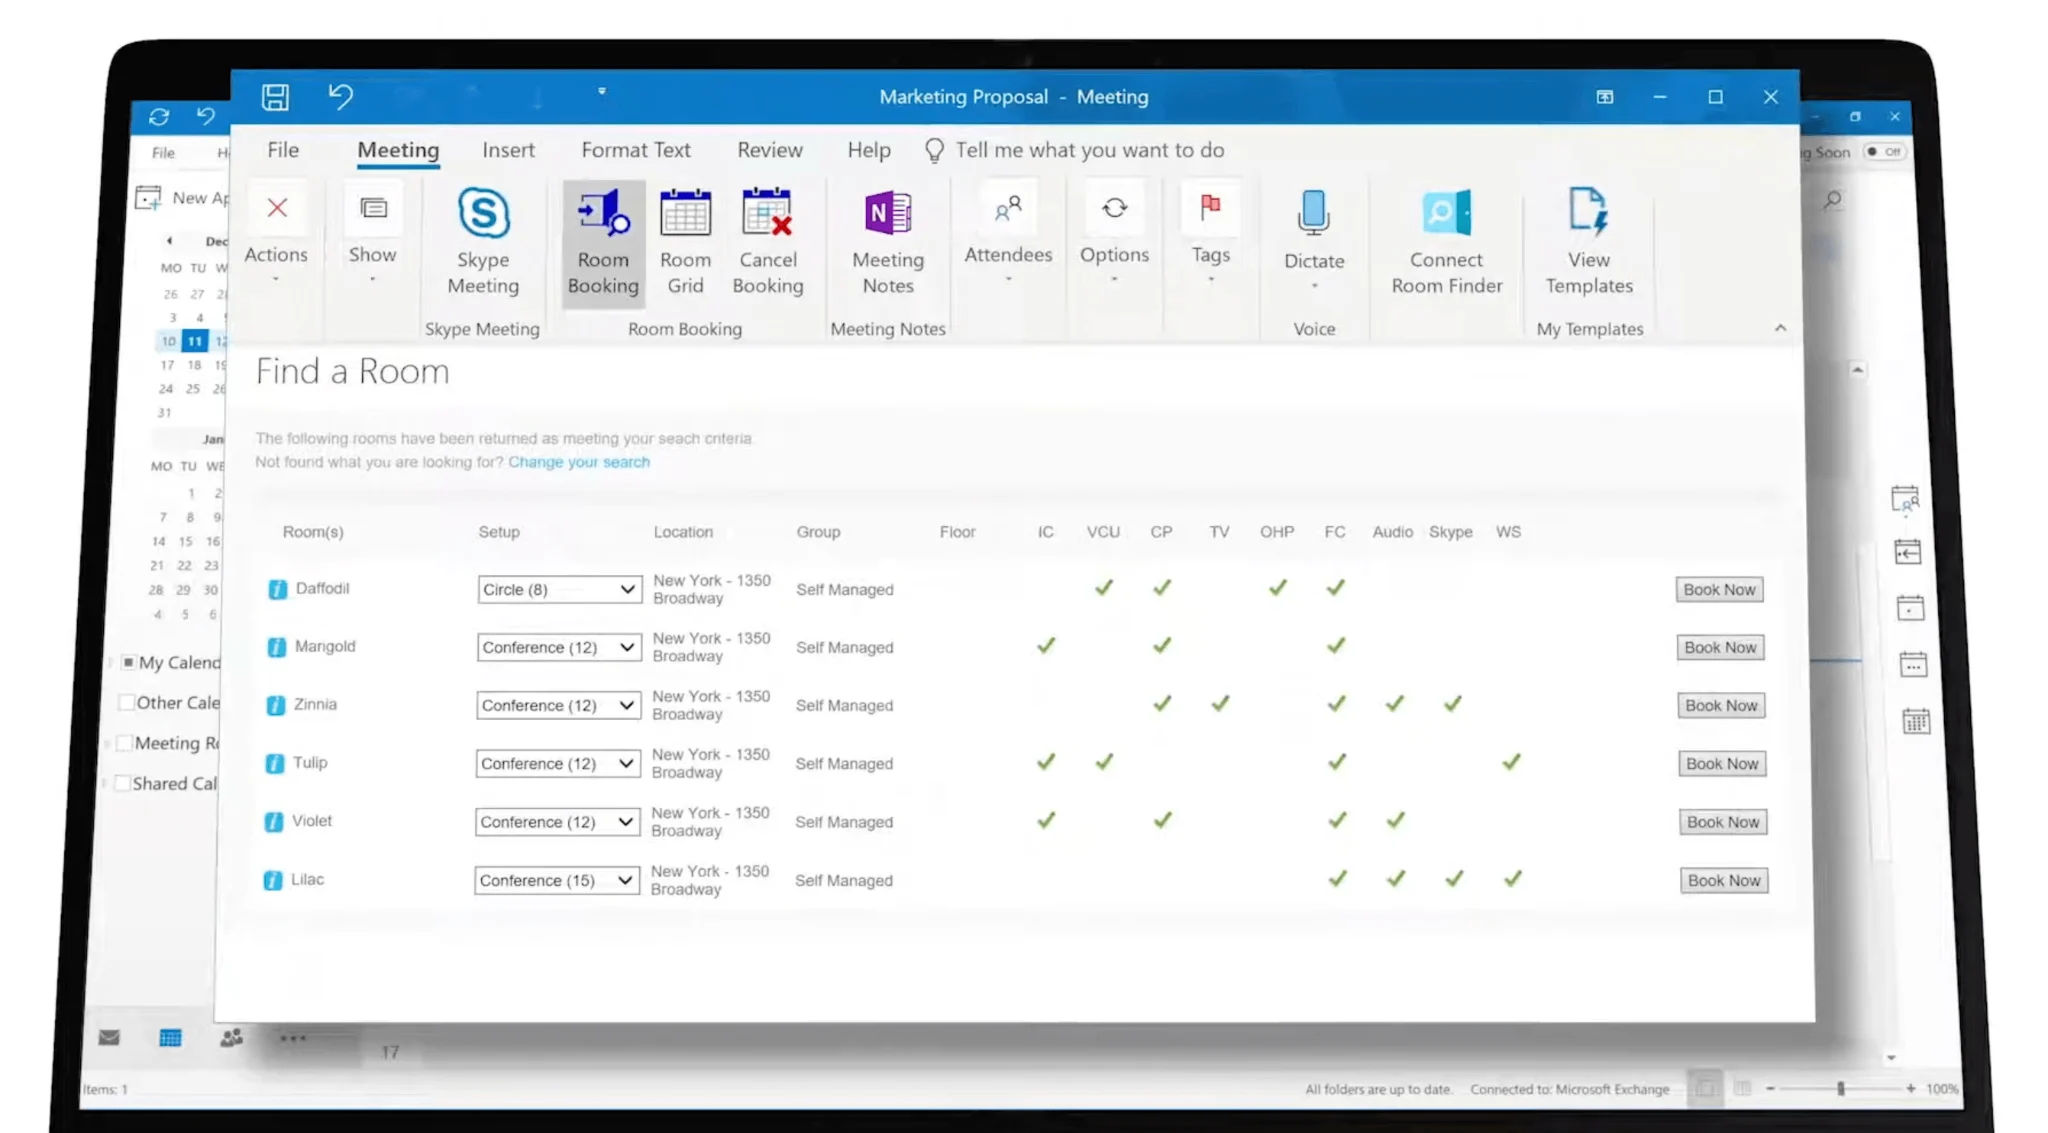
Task: Click Book Now for Tulip
Action: 1722,763
